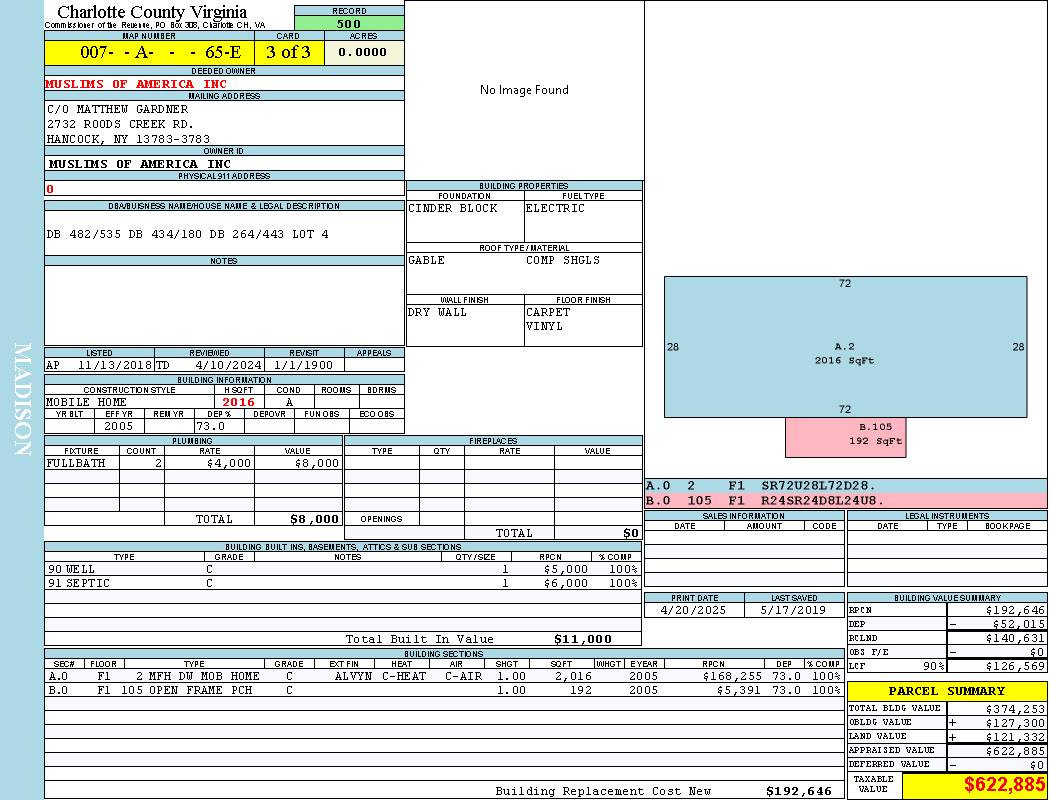Click Building Replacement Cost New $192,646
1050x800 pixels.
click(x=799, y=791)
